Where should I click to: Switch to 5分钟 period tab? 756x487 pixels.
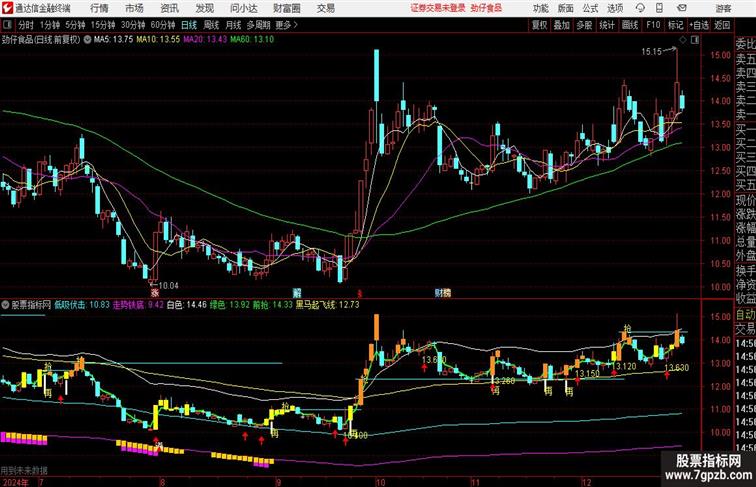75,25
